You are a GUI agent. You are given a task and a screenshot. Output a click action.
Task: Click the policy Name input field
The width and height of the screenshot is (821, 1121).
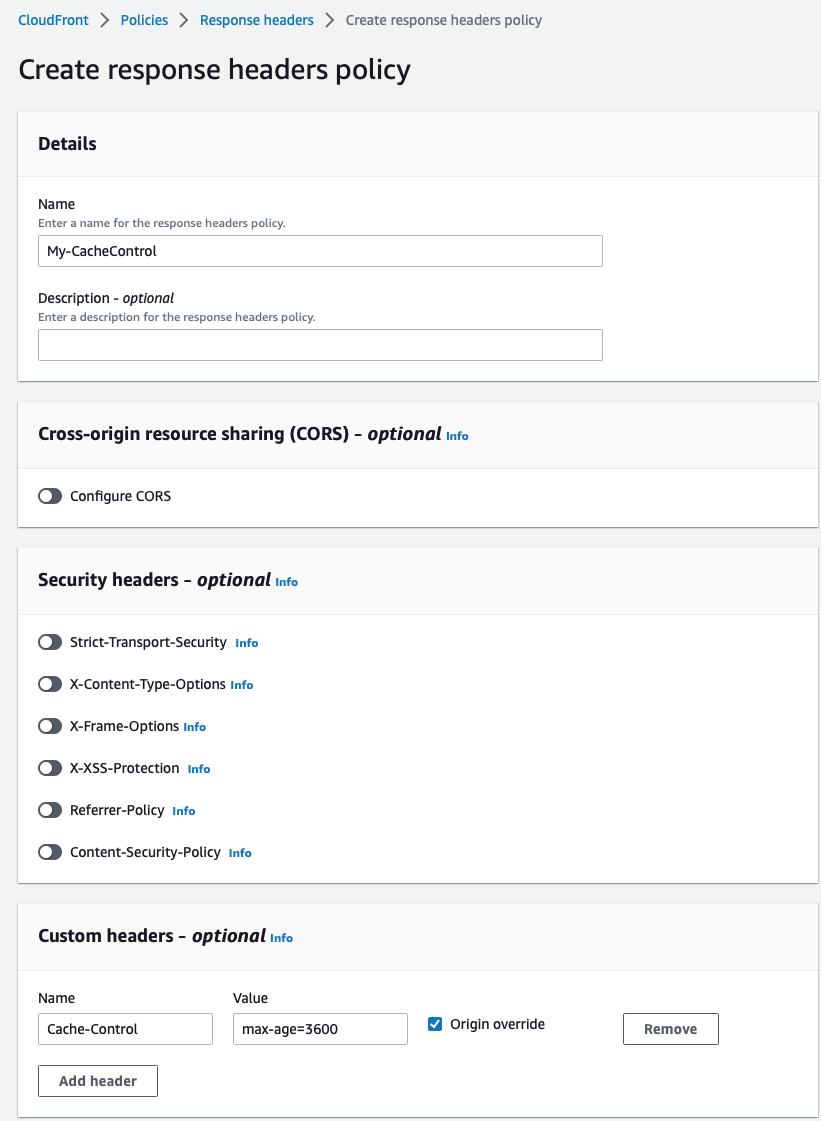point(320,251)
